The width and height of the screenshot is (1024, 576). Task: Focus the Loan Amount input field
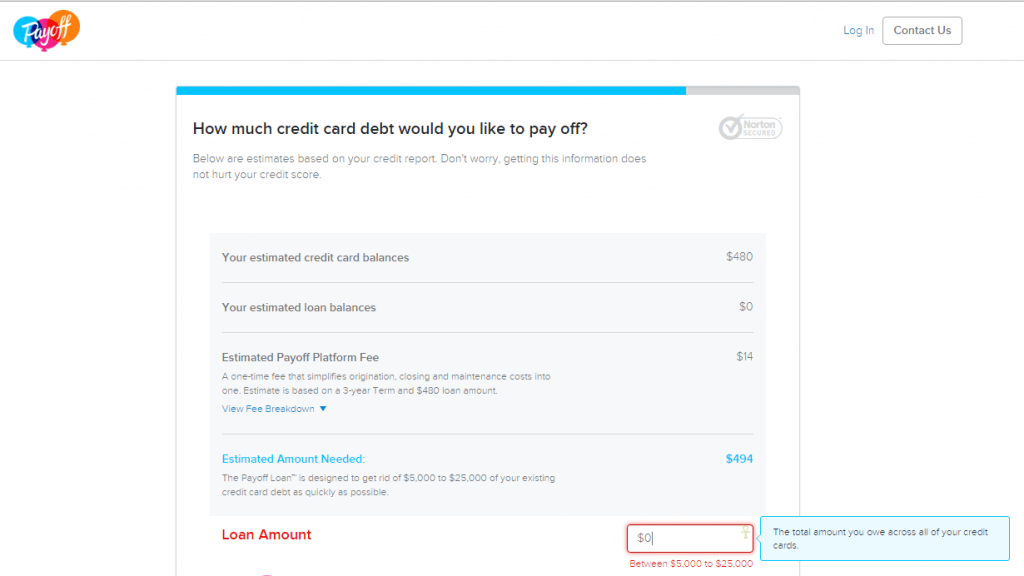coord(690,538)
